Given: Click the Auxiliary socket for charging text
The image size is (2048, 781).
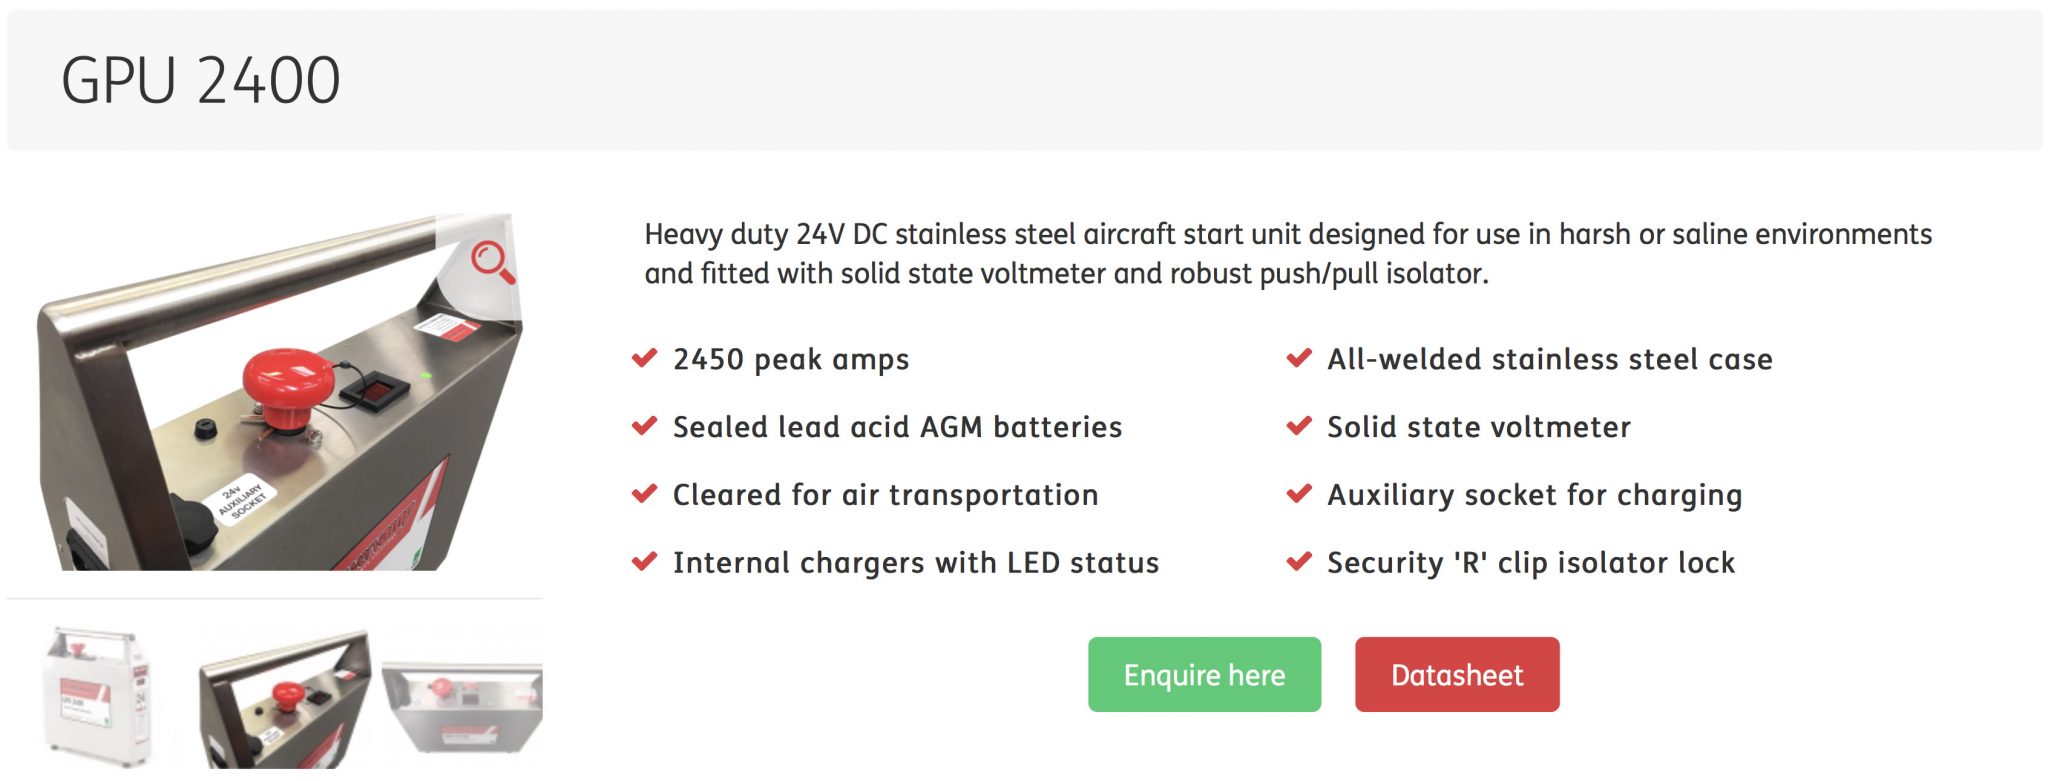Looking at the screenshot, I should click(1534, 495).
